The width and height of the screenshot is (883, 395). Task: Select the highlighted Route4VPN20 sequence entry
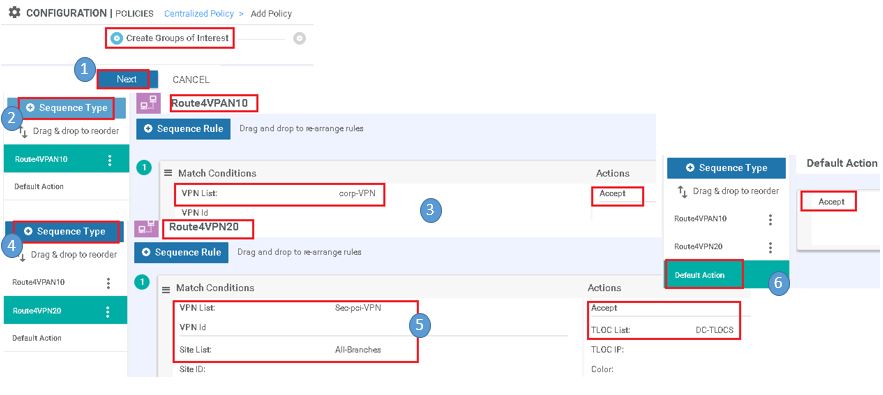(x=65, y=310)
